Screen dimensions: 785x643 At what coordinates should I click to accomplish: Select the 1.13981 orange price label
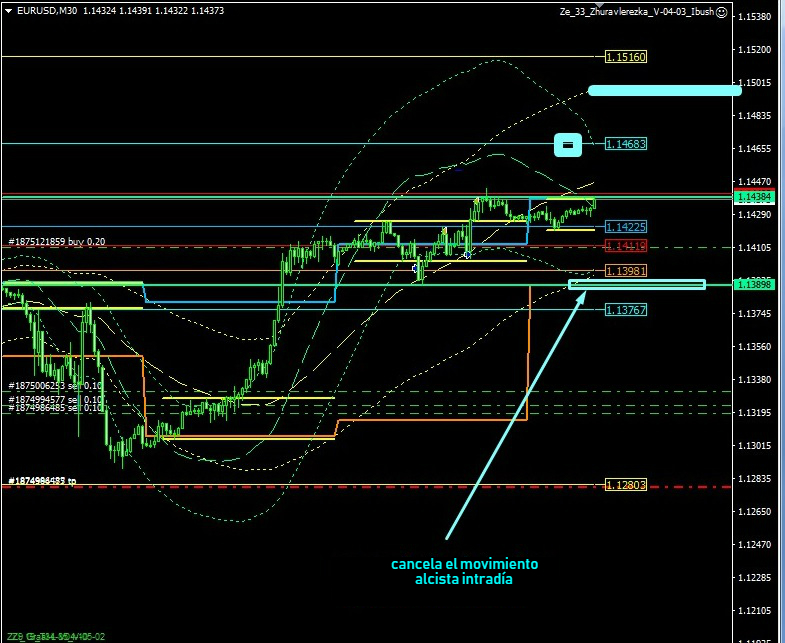pyautogui.click(x=626, y=271)
